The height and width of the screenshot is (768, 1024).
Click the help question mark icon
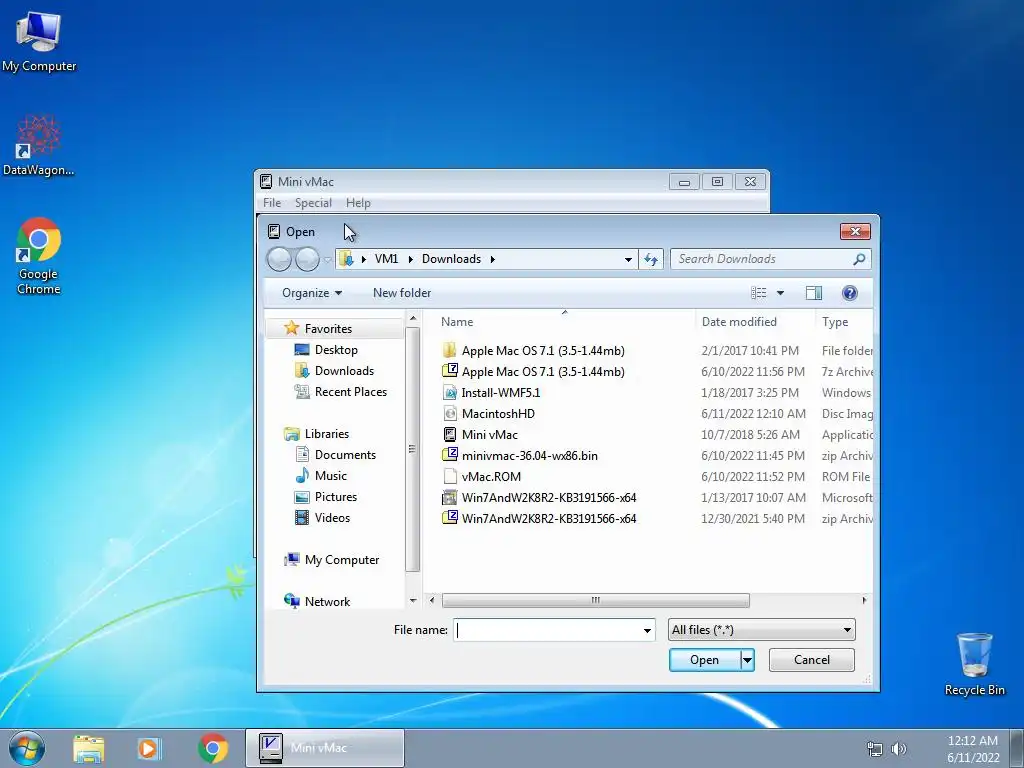coord(849,293)
